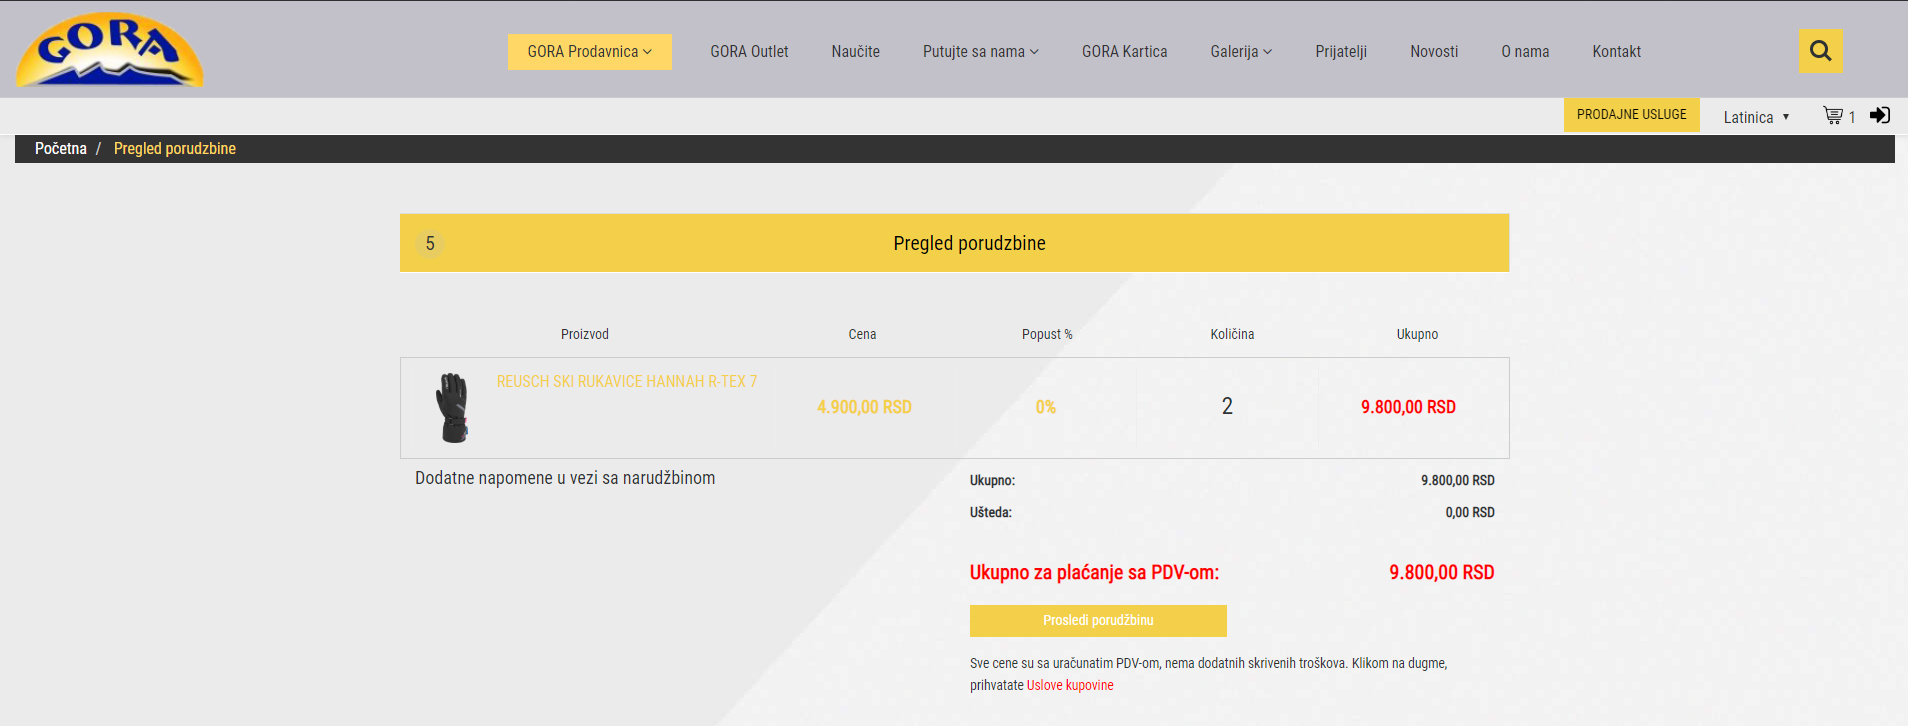The height and width of the screenshot is (726, 1908).
Task: Click the Ušteda 0,00 RSD value
Action: pyautogui.click(x=1469, y=513)
